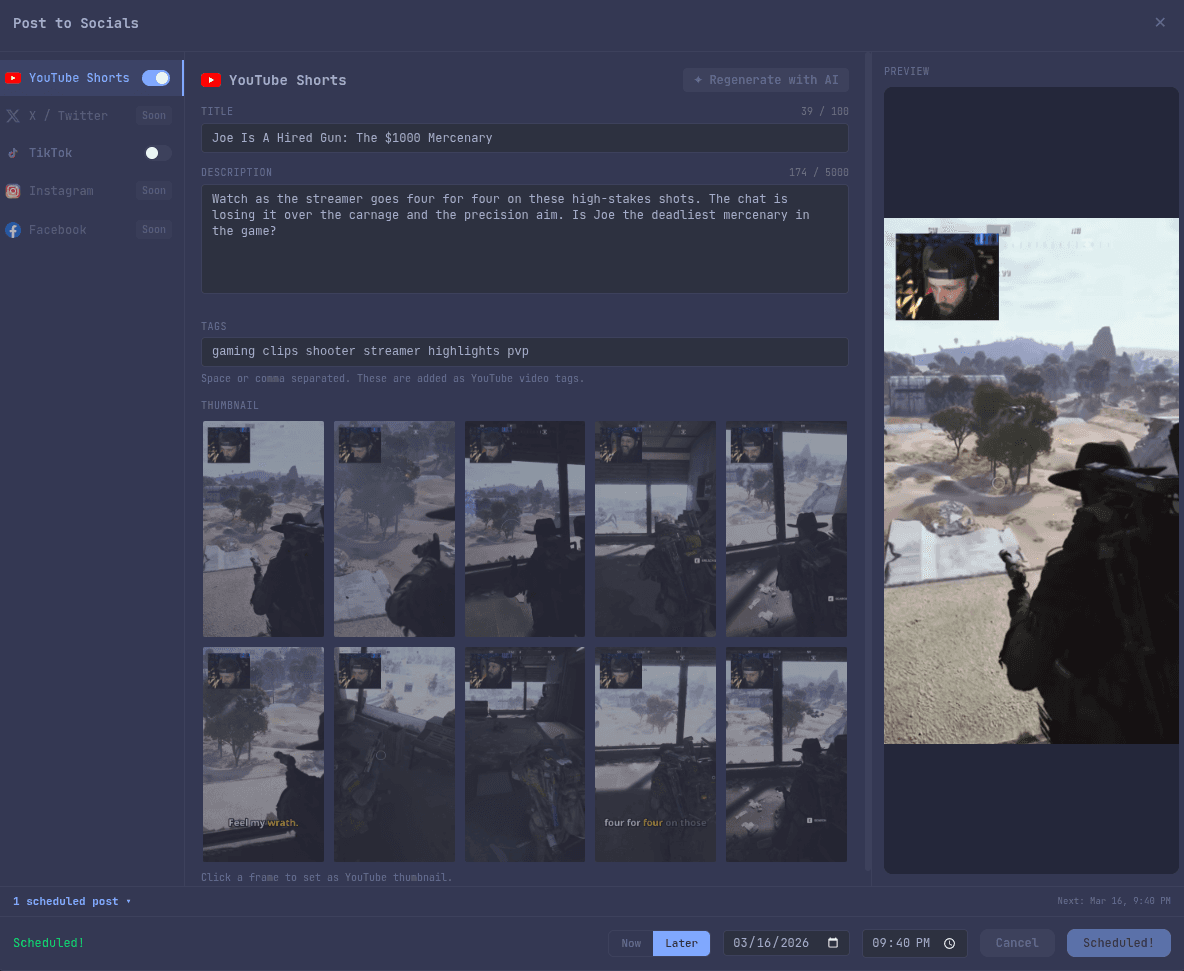
Task: Pick the fifth thumbnail frame in top row
Action: pos(786,529)
